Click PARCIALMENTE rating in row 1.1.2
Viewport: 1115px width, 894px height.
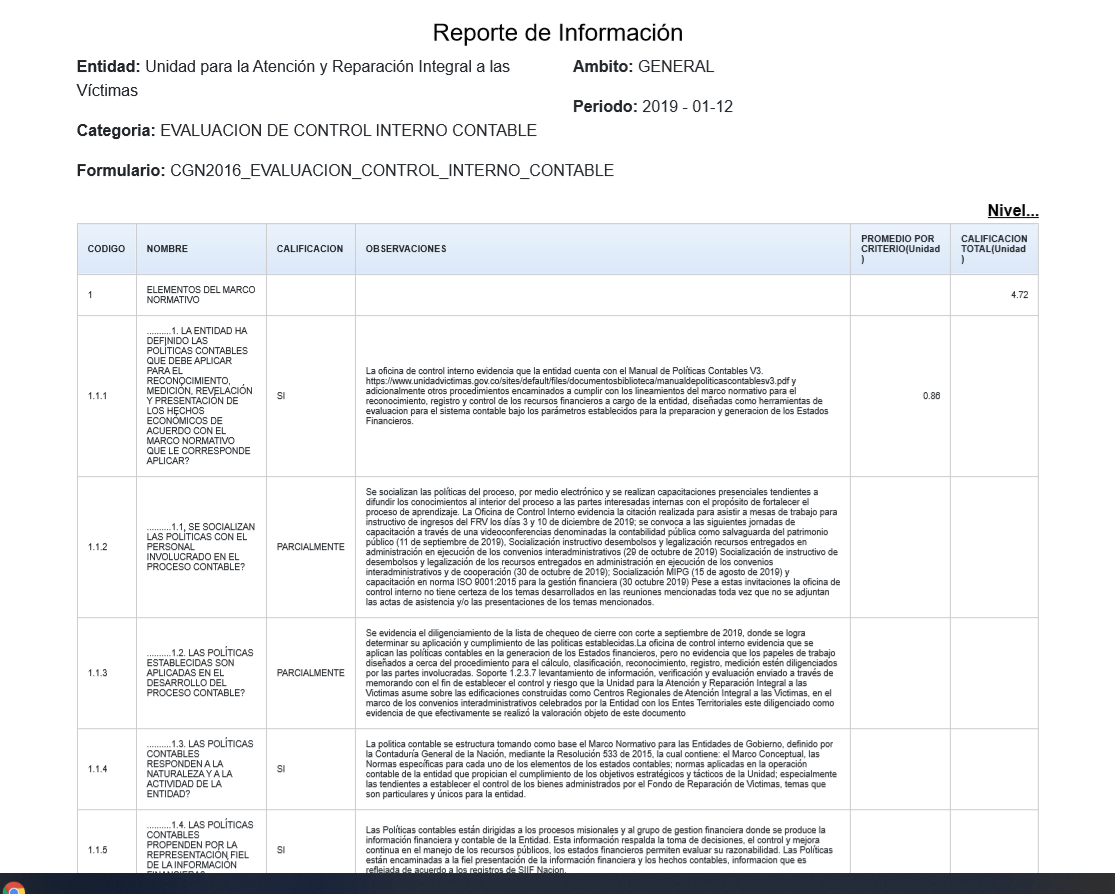point(311,547)
